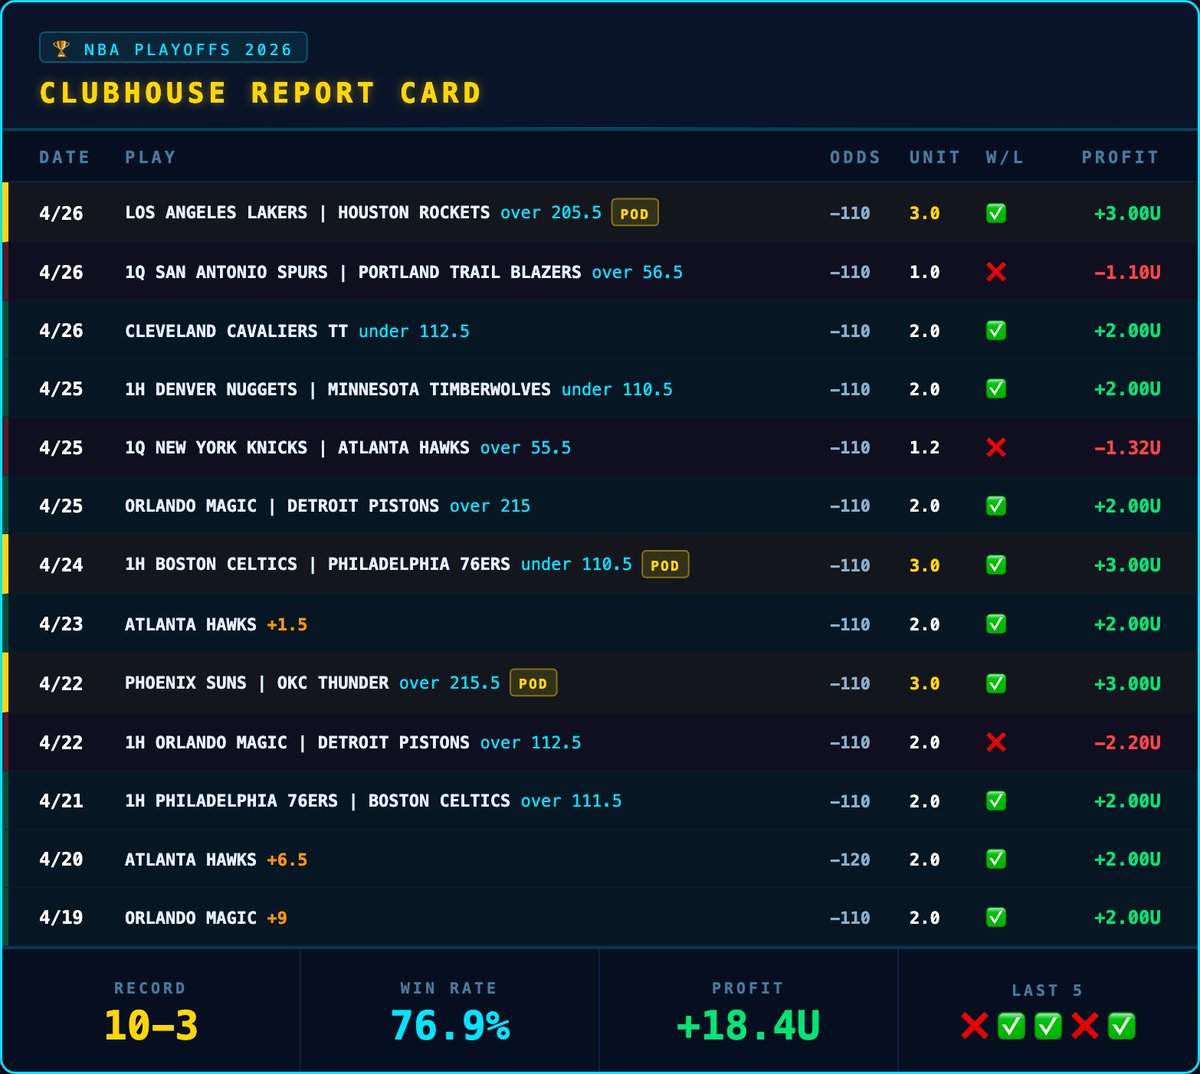The width and height of the screenshot is (1200, 1074).
Task: Click the green check in the Lakers | Rockets row
Action: [996, 213]
